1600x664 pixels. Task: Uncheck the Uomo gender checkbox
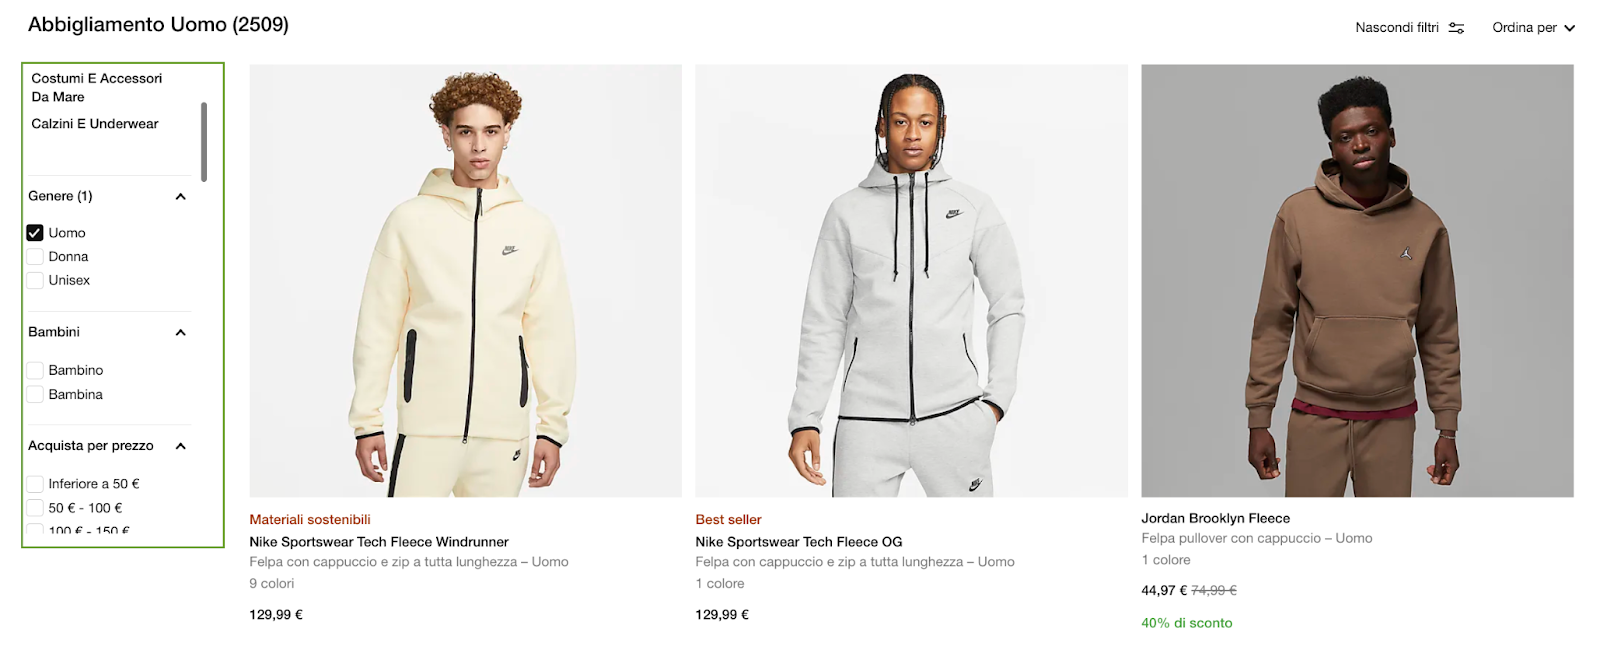(35, 233)
